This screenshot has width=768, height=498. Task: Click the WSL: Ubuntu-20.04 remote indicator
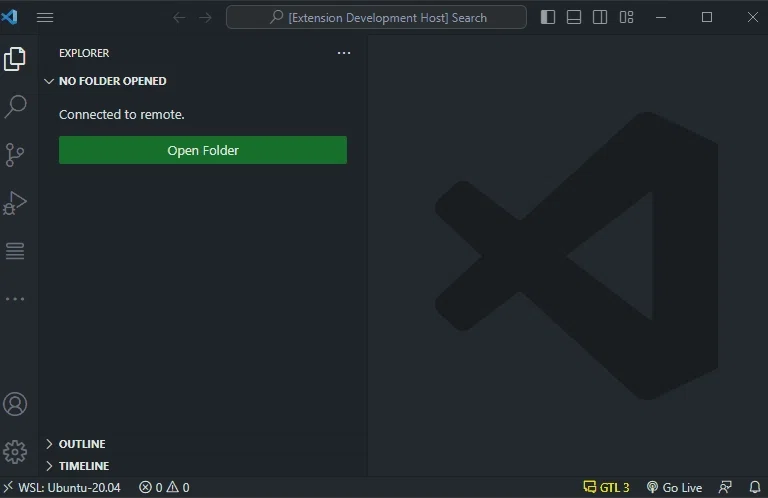point(62,488)
